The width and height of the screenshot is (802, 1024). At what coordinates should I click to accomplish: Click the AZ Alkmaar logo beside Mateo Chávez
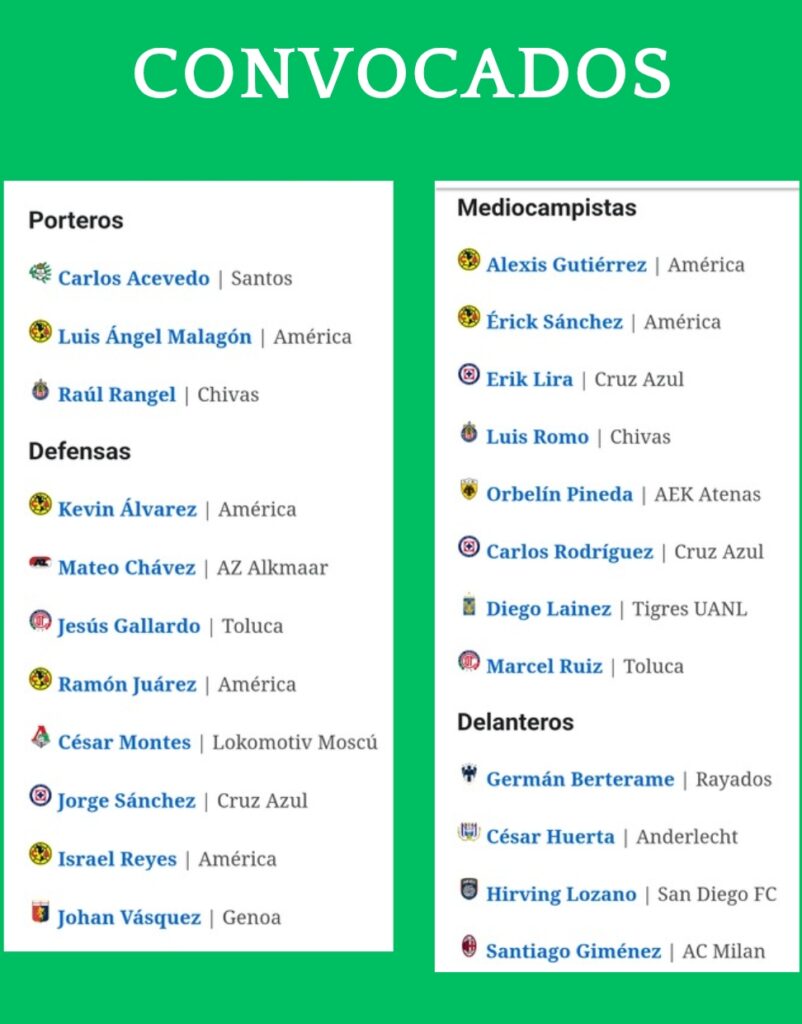click(x=40, y=563)
